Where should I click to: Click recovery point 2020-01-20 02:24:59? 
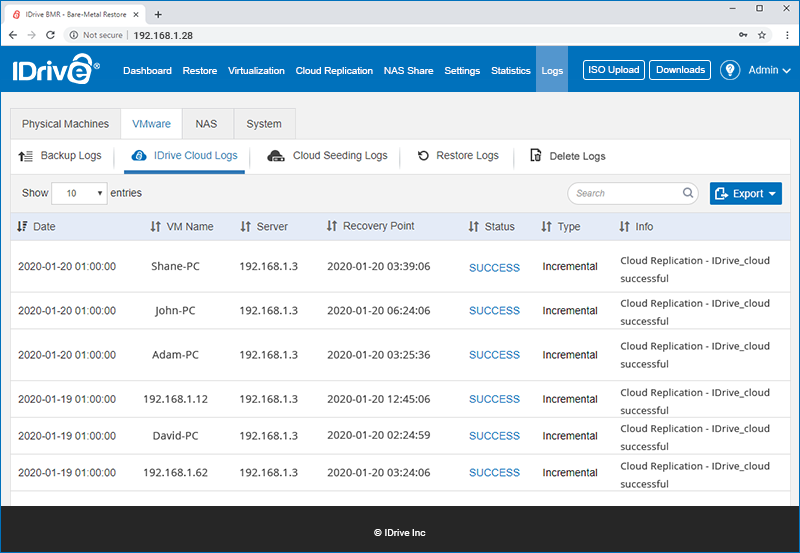[379, 435]
